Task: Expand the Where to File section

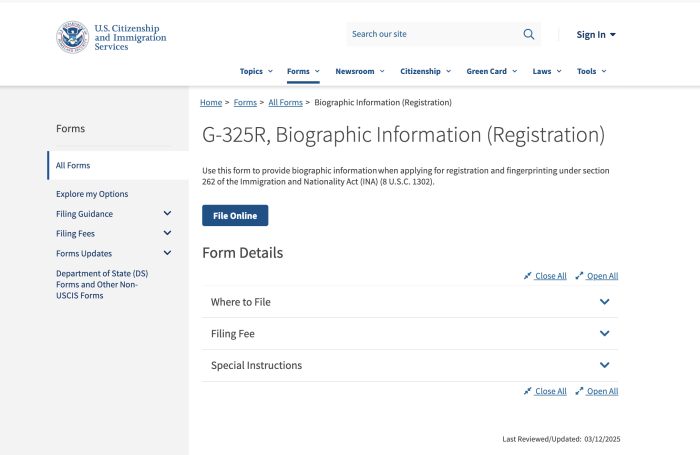Action: [x=410, y=302]
